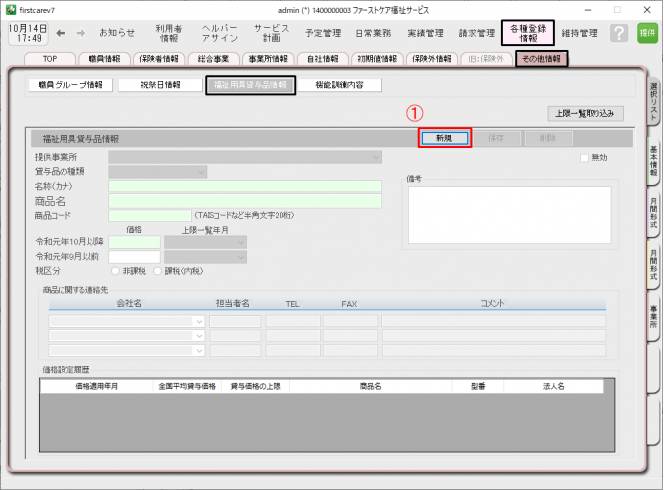Image resolution: width=664 pixels, height=490 pixels.
Task: Expand the 提供事業所 dropdown
Action: coord(245,157)
